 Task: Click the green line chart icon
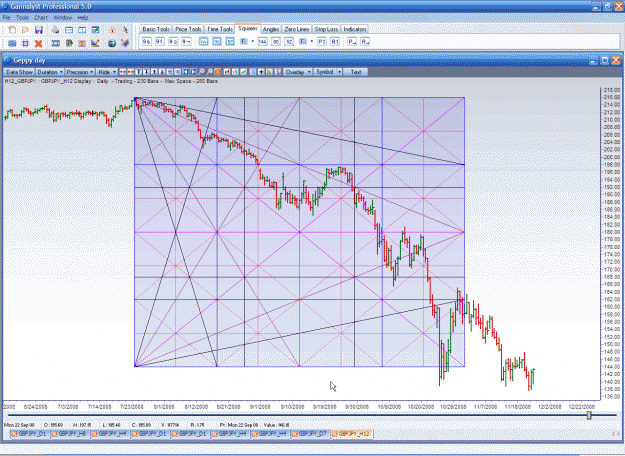pos(243,72)
